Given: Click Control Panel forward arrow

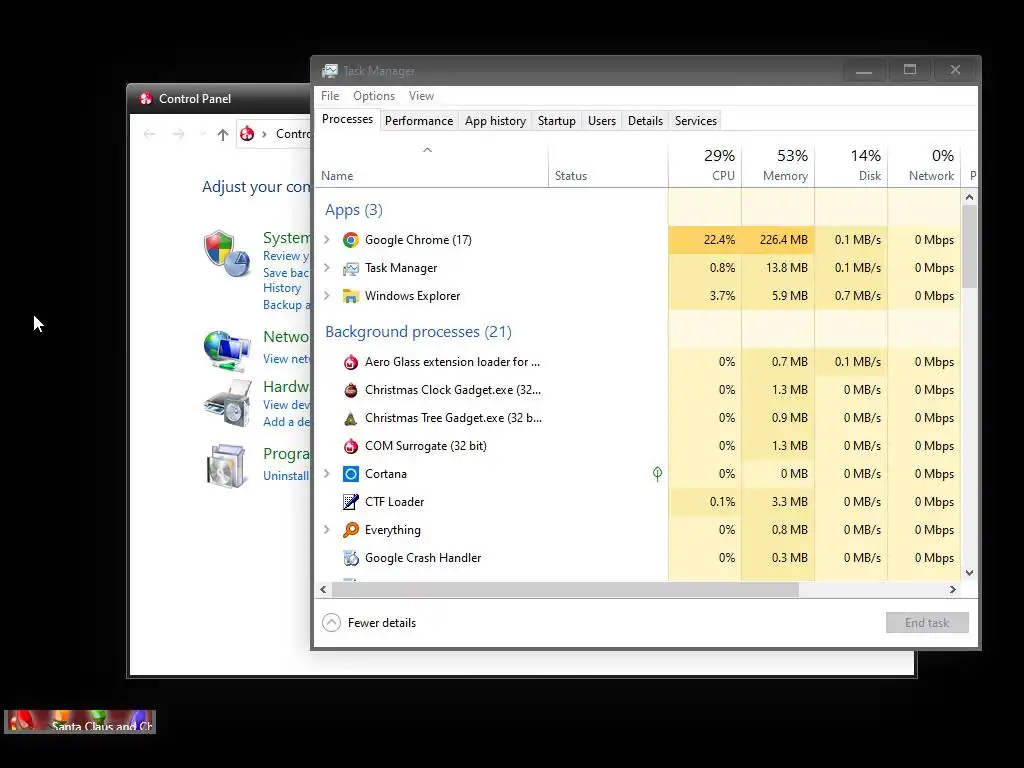Looking at the screenshot, I should coord(178,134).
